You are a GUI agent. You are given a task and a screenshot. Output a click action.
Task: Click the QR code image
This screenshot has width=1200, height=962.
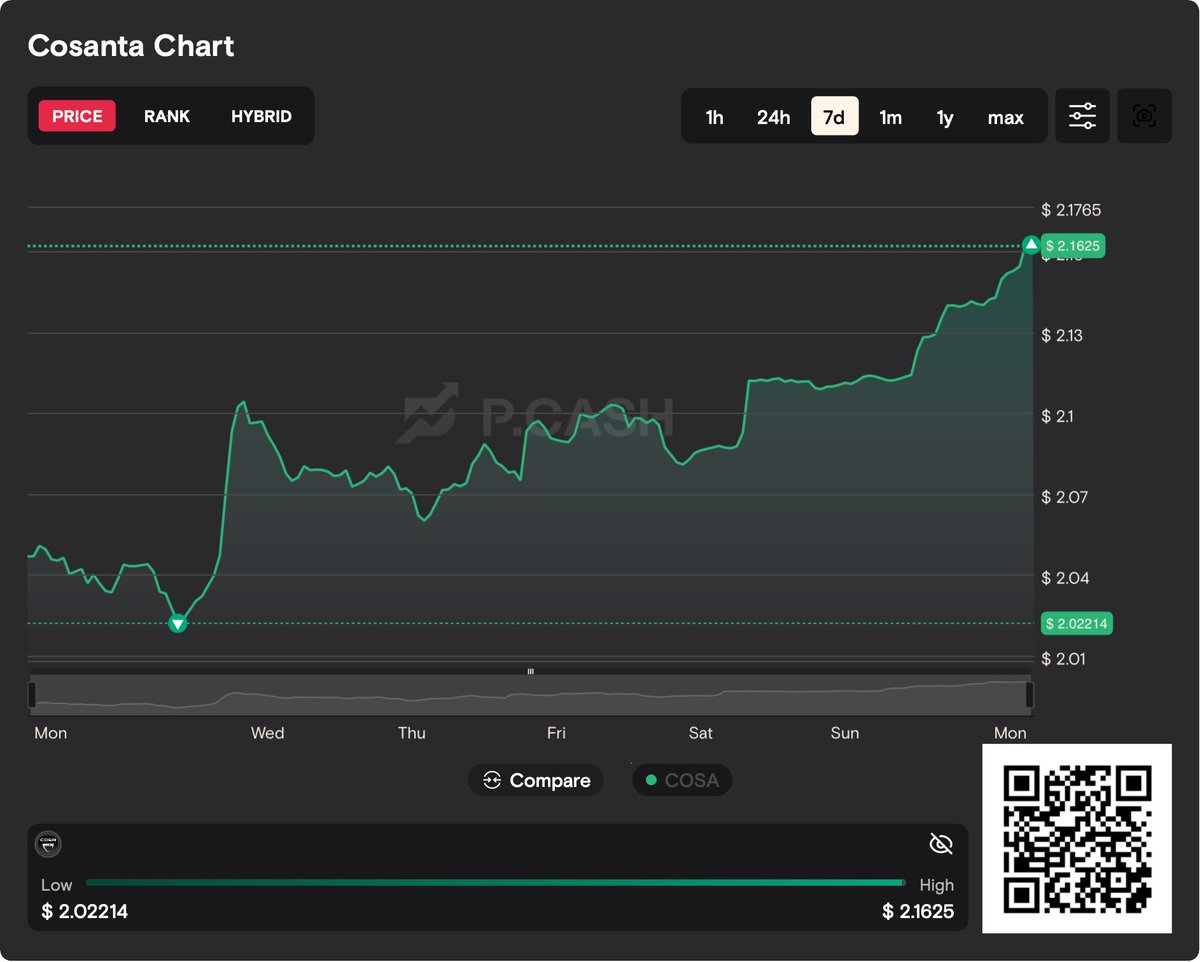[x=1077, y=838]
